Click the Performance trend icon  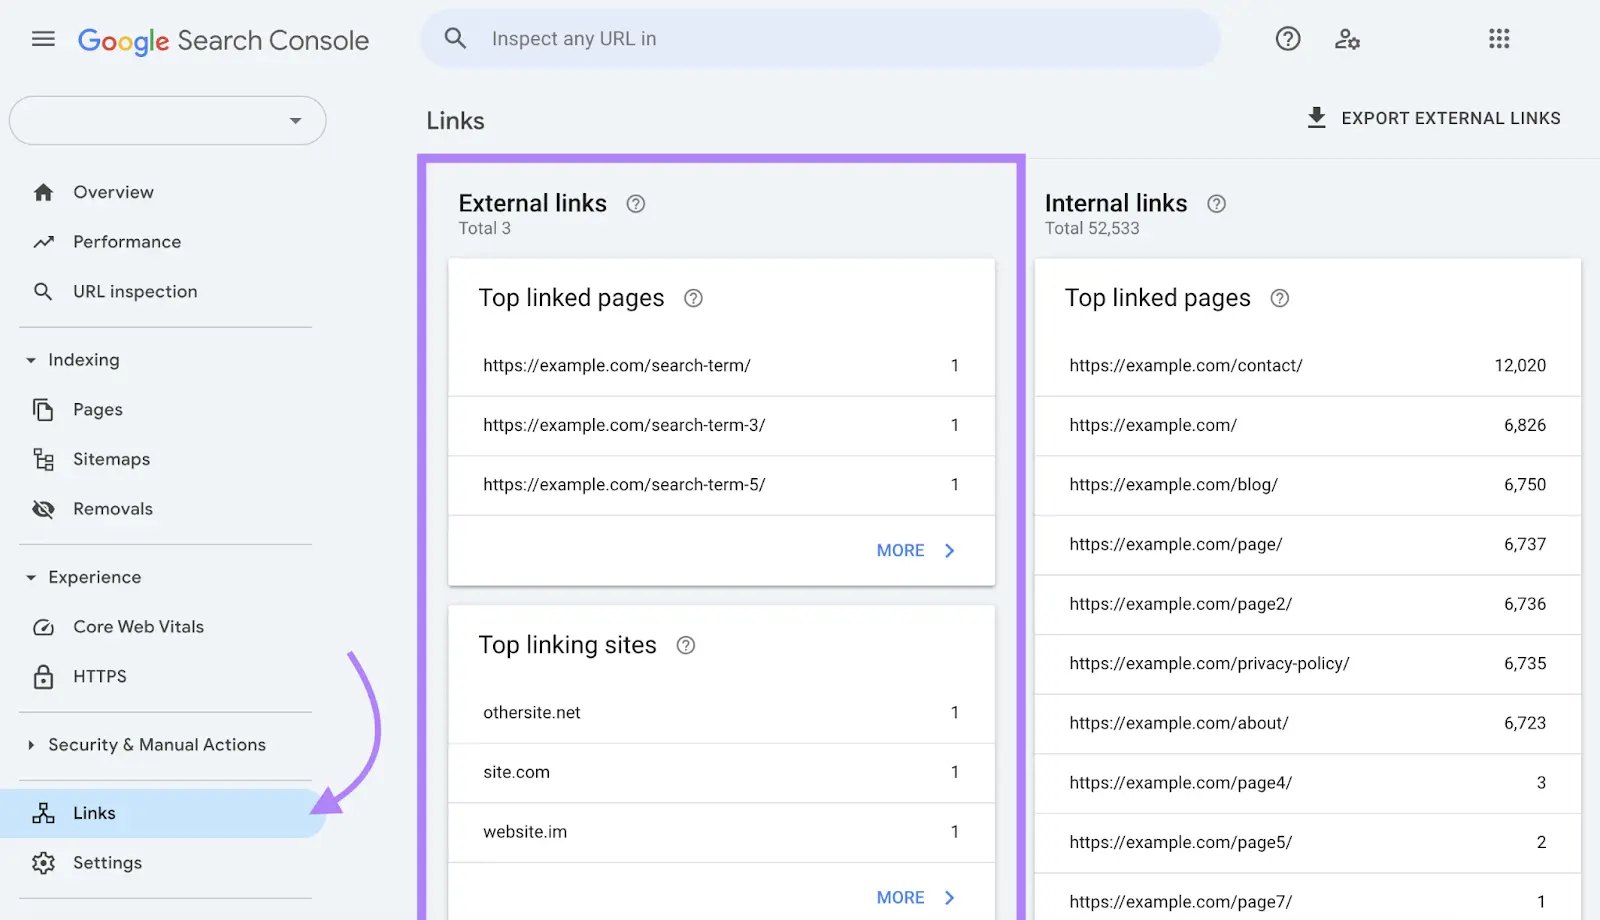(43, 242)
